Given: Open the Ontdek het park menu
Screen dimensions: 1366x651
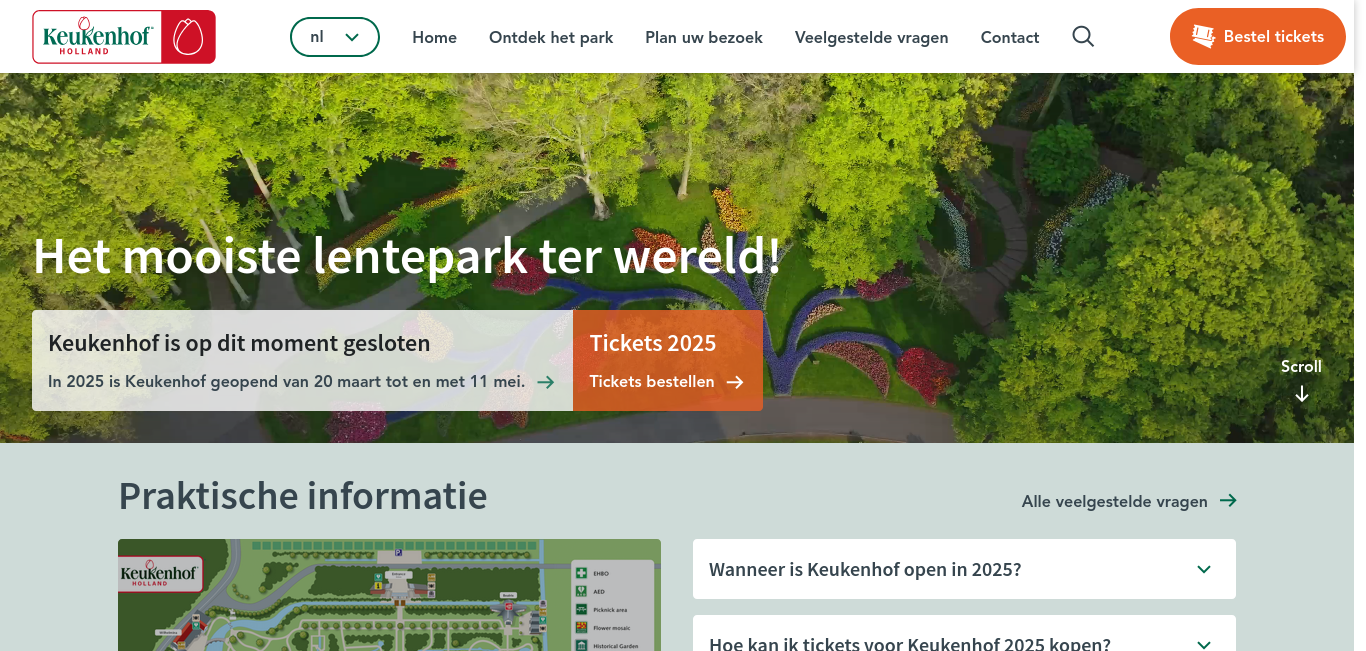Looking at the screenshot, I should [551, 37].
